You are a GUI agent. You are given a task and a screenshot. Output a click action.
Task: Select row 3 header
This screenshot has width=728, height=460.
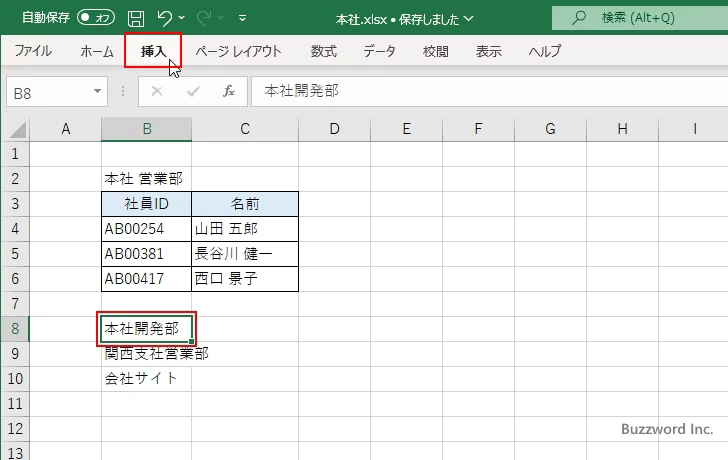pos(15,204)
